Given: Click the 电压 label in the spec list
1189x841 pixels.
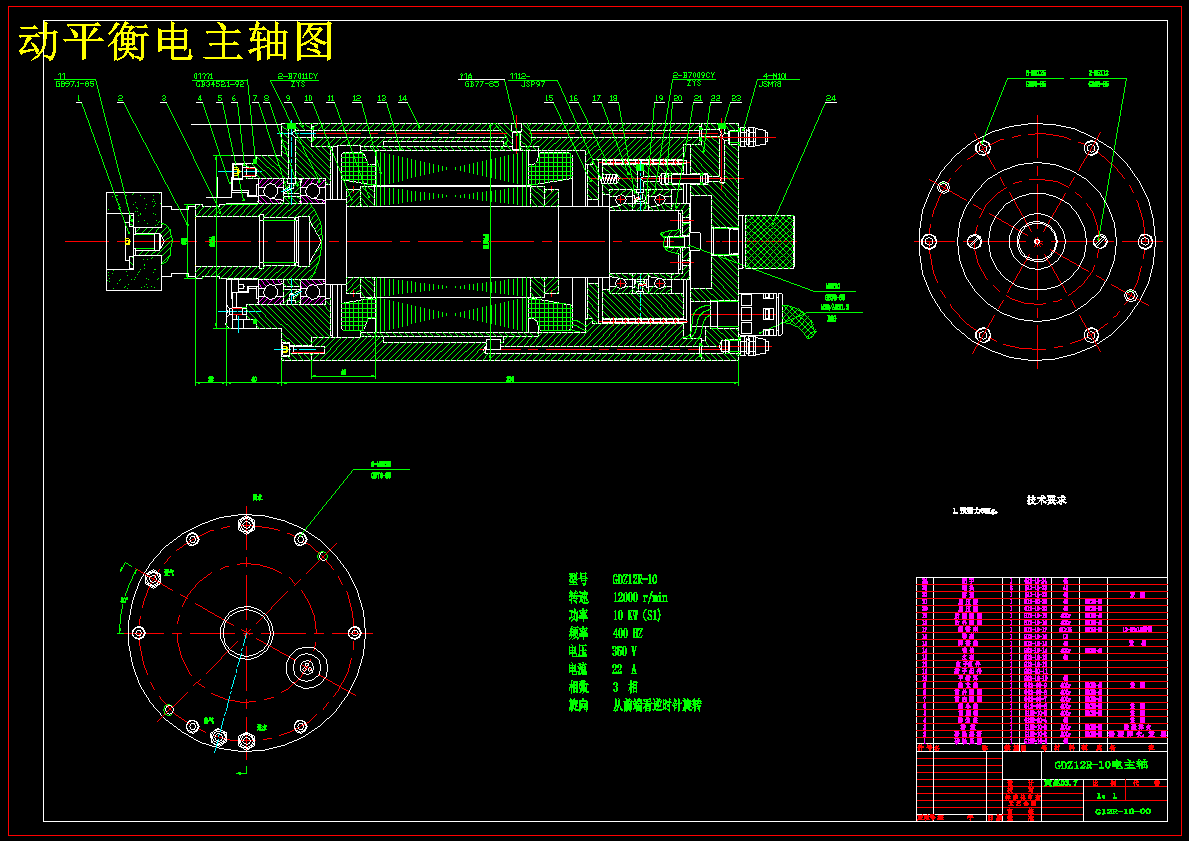Looking at the screenshot, I should (579, 651).
